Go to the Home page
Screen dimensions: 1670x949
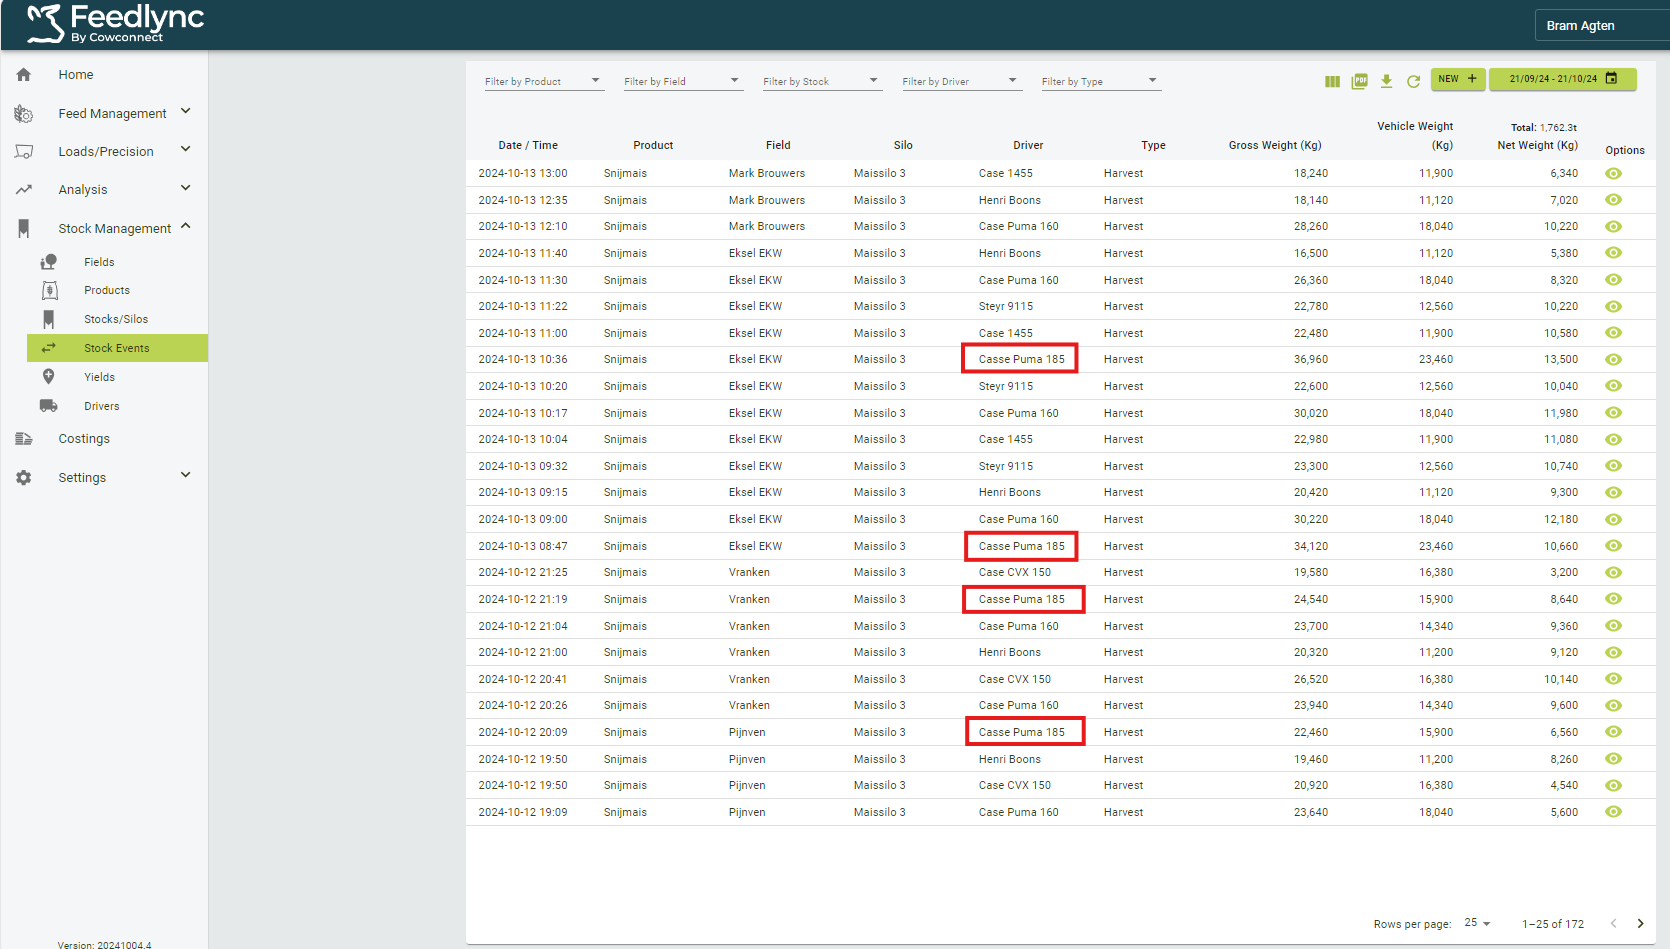(76, 75)
